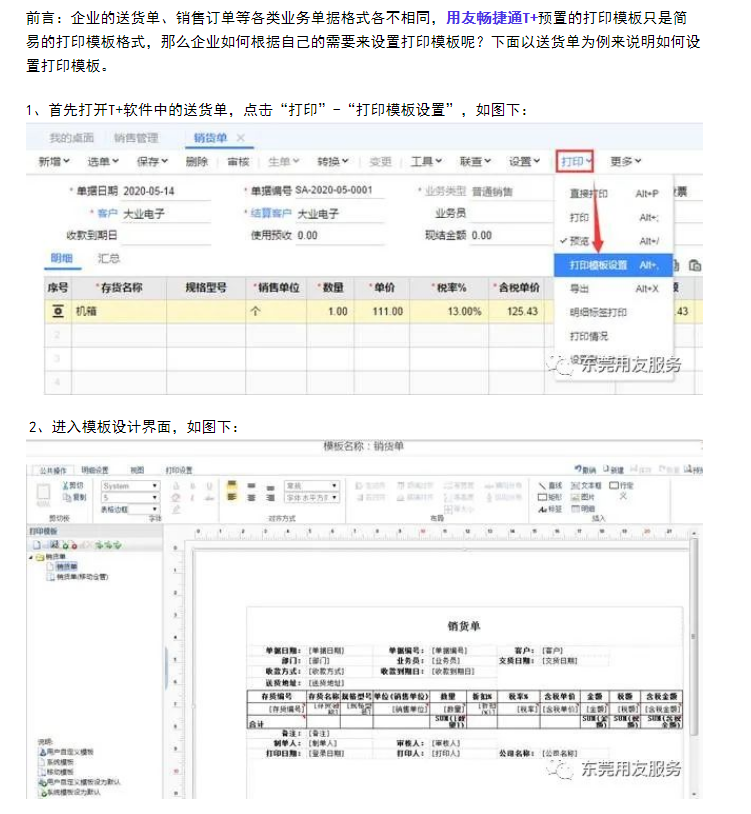This screenshot has width=751, height=814.
Task: Insert a 文本框 text box
Action: point(586,486)
